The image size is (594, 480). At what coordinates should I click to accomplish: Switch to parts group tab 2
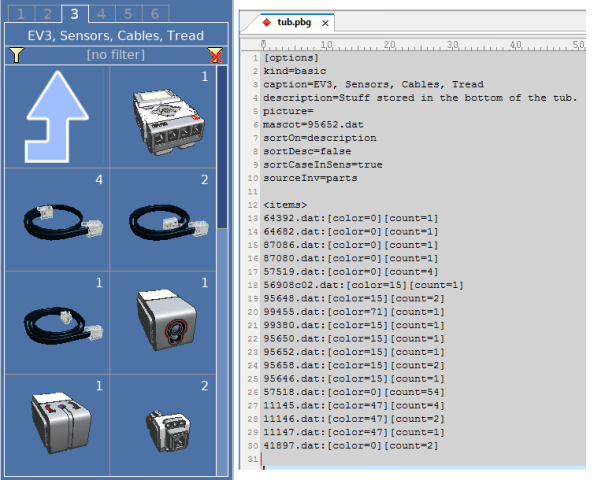[x=48, y=14]
